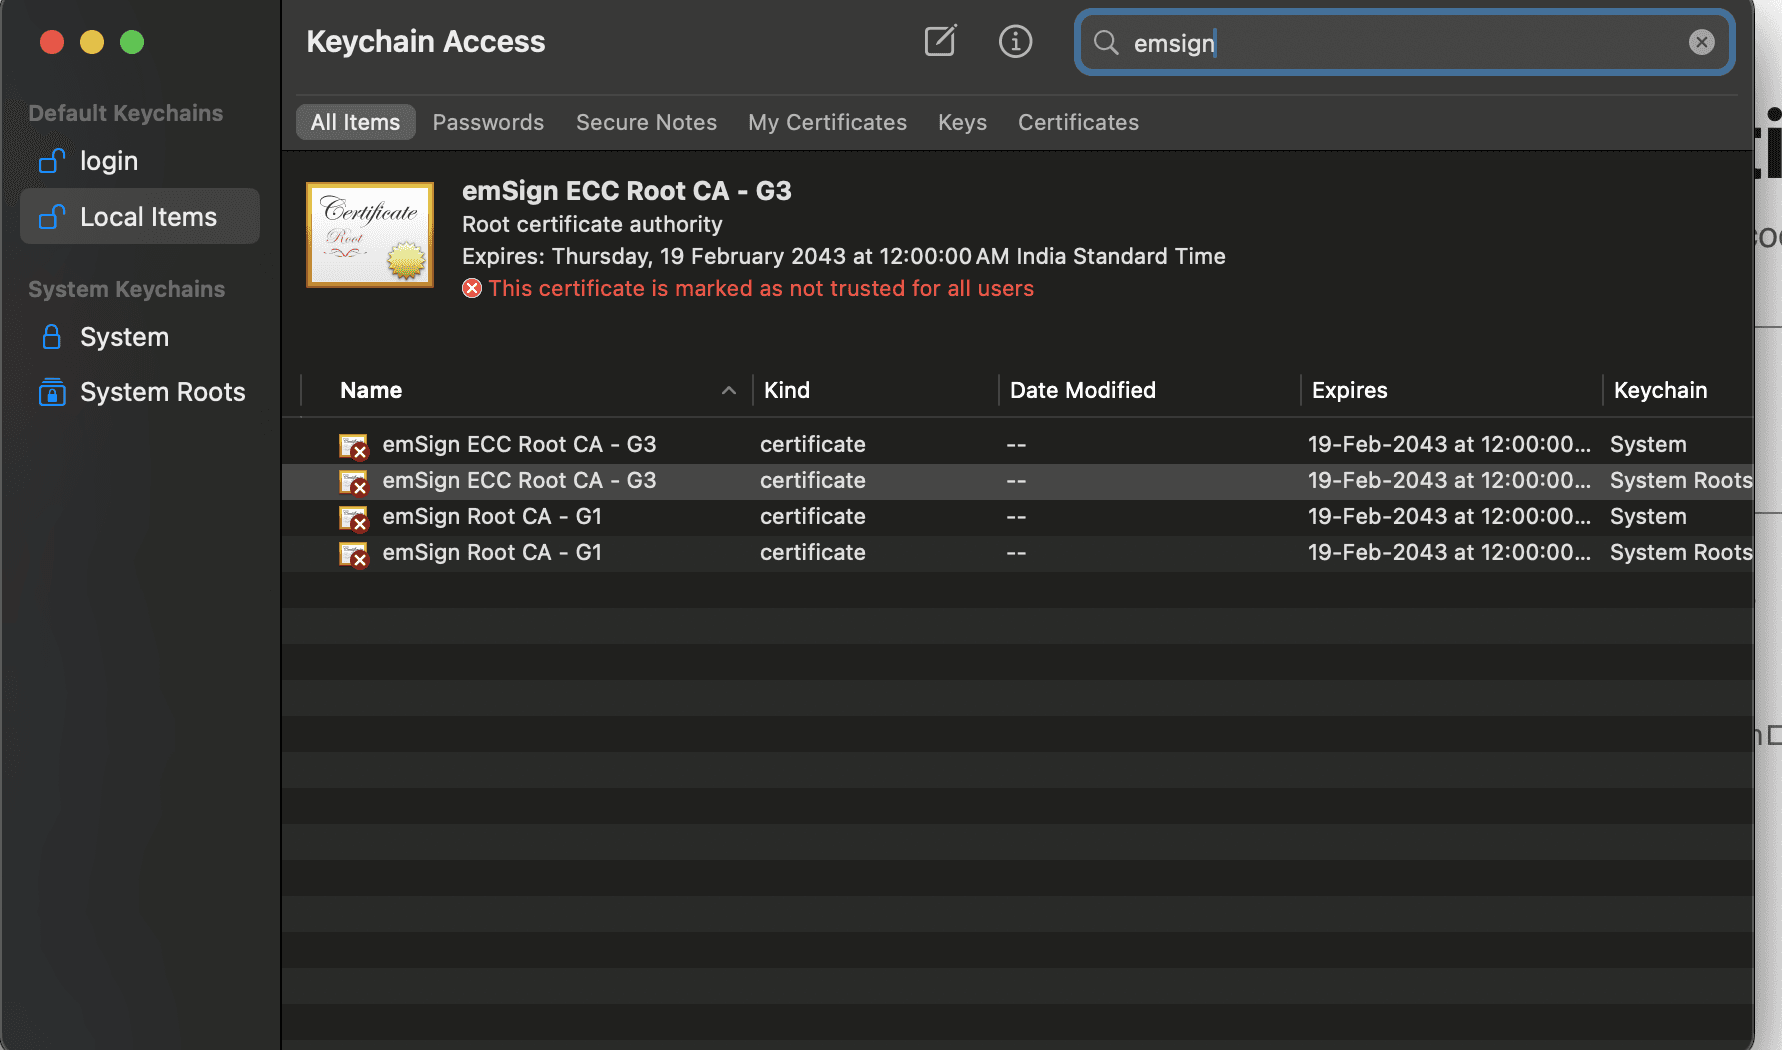Click the compose new note icon
The image size is (1782, 1050).
click(x=940, y=41)
